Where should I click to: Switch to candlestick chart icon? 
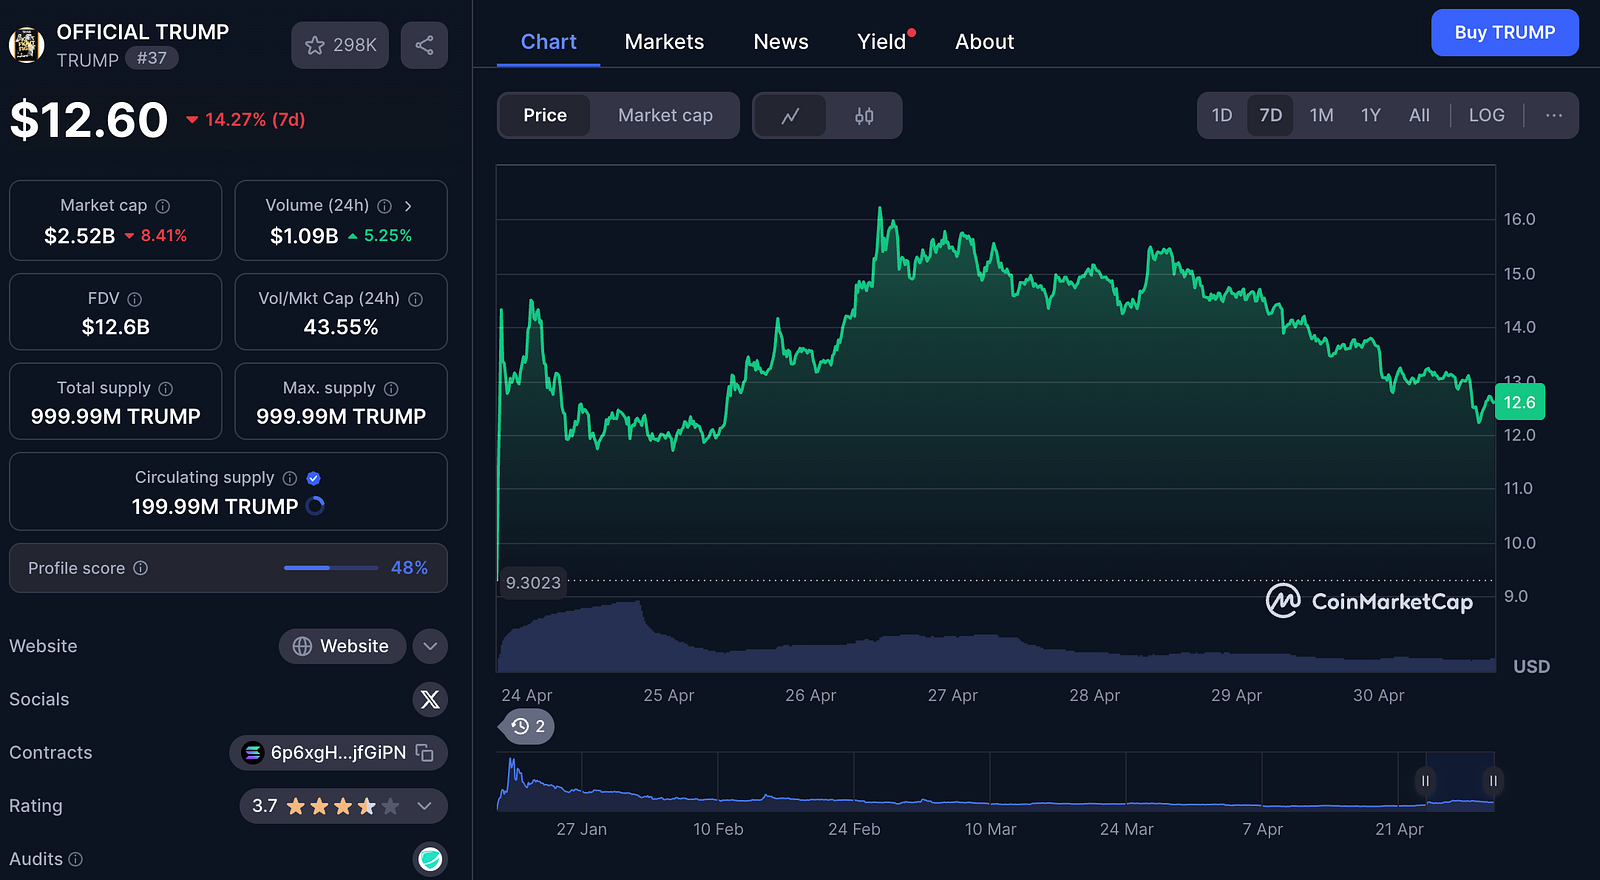864,116
